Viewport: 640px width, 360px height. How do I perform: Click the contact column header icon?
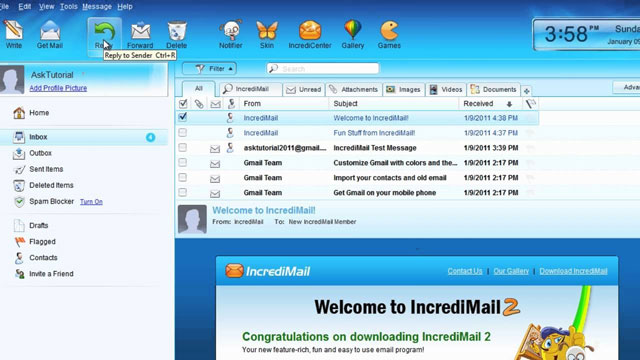[x=231, y=104]
